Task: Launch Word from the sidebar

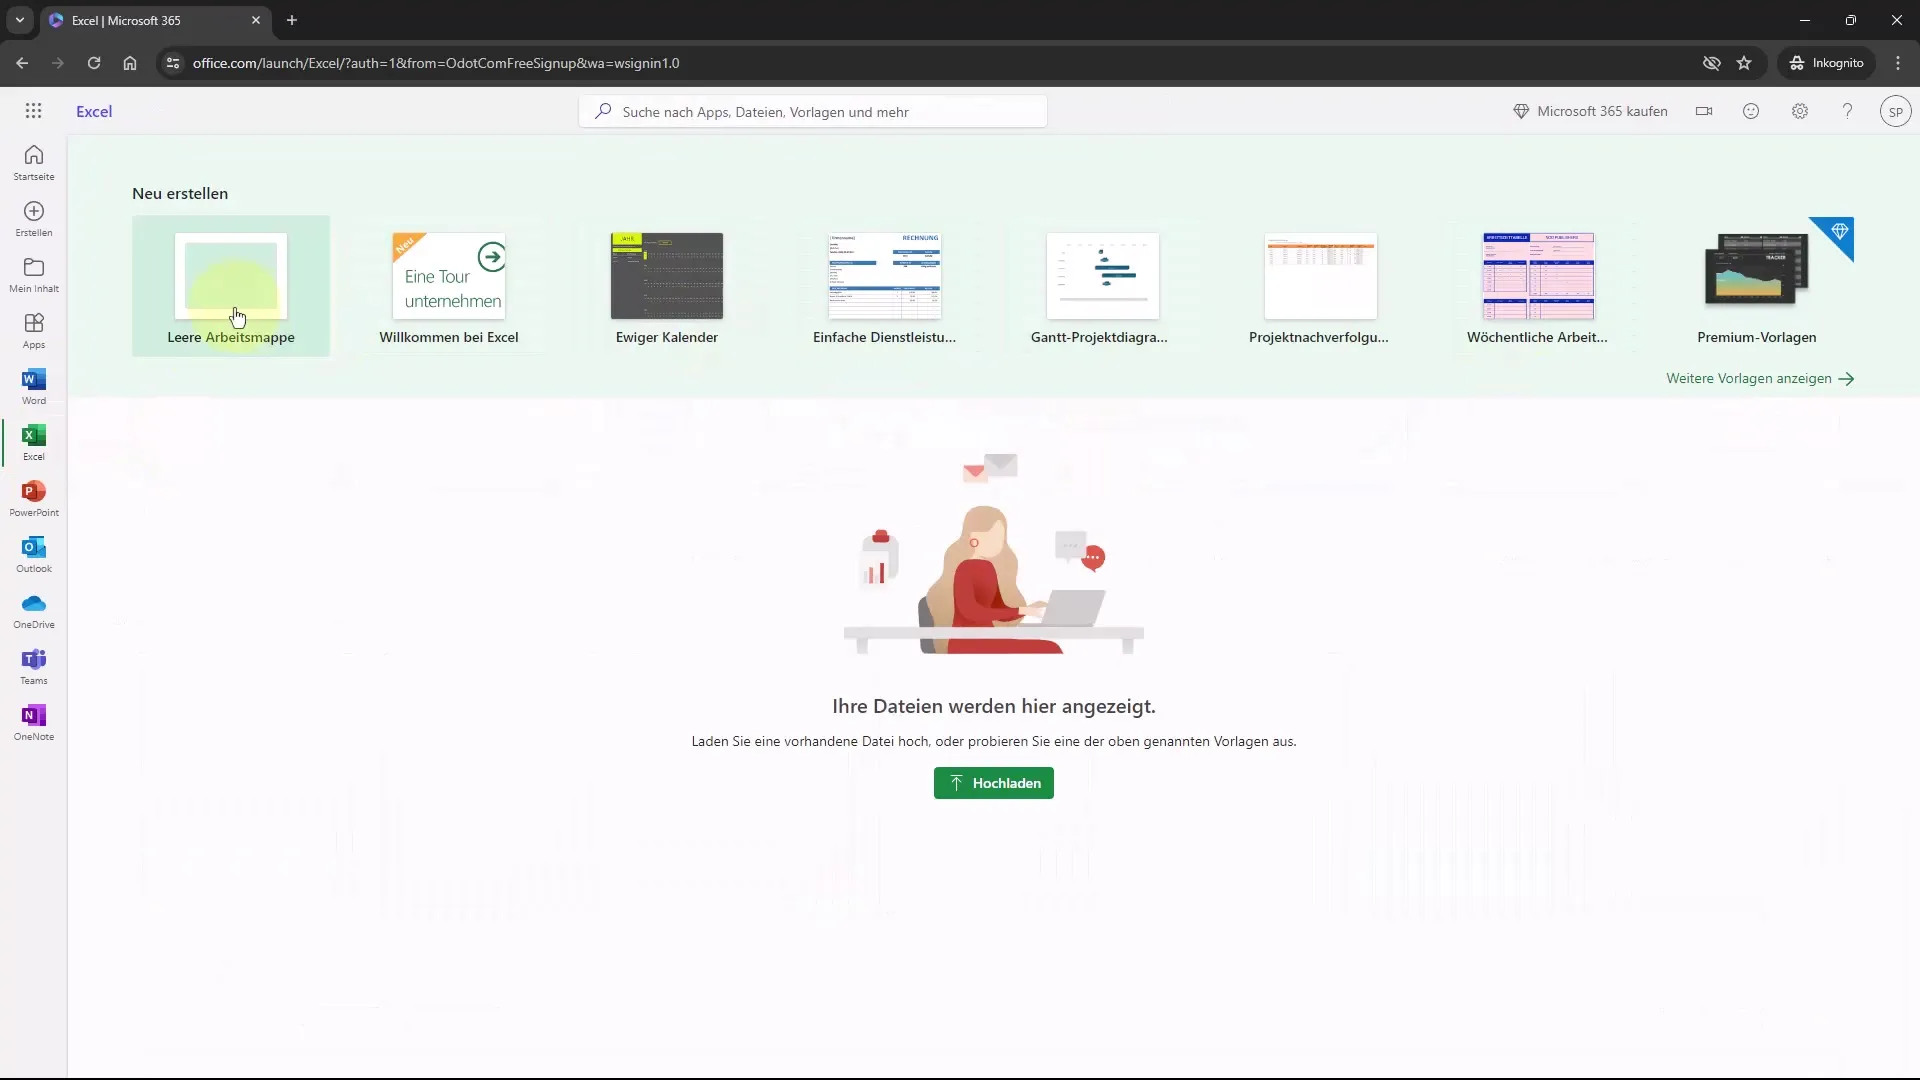Action: [34, 386]
